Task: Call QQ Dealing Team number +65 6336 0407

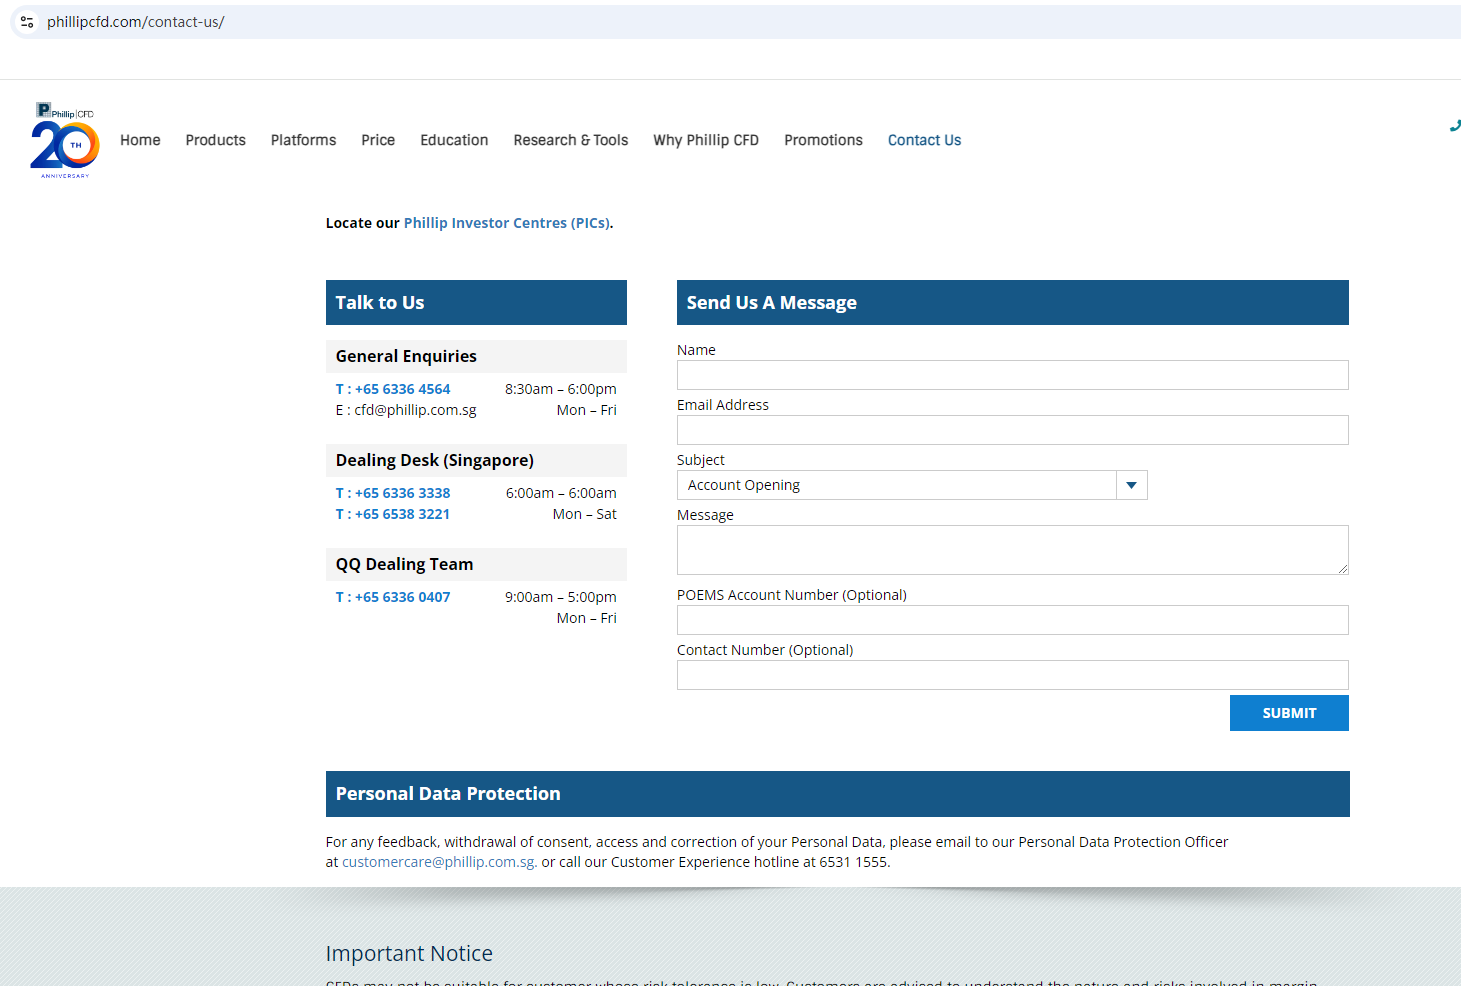Action: pyautogui.click(x=393, y=597)
